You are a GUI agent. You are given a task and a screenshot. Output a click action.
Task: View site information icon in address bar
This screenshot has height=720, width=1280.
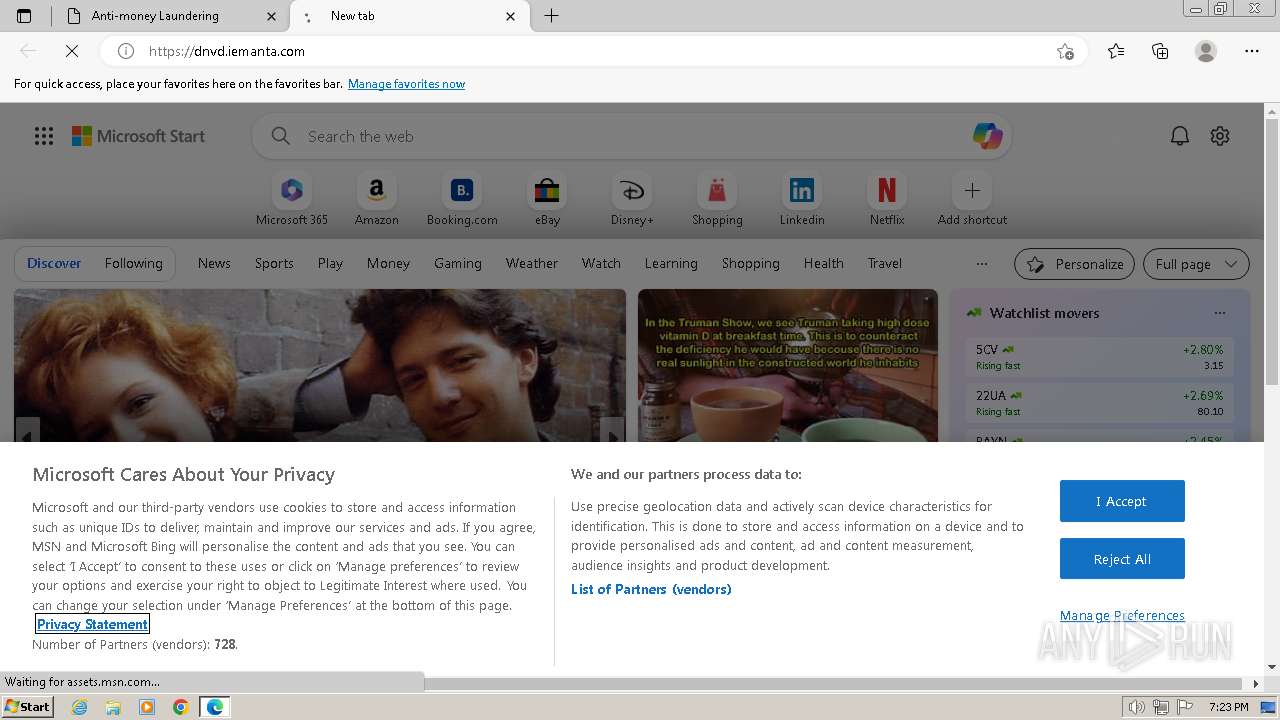click(x=126, y=51)
